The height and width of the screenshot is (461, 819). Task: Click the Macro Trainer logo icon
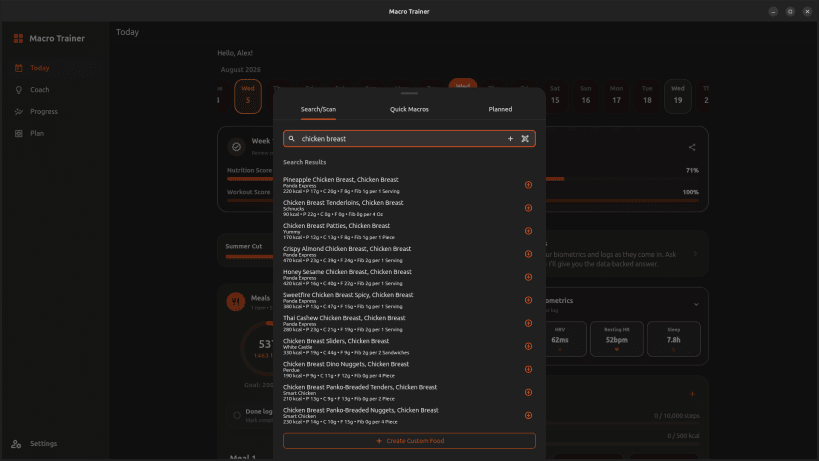point(18,38)
